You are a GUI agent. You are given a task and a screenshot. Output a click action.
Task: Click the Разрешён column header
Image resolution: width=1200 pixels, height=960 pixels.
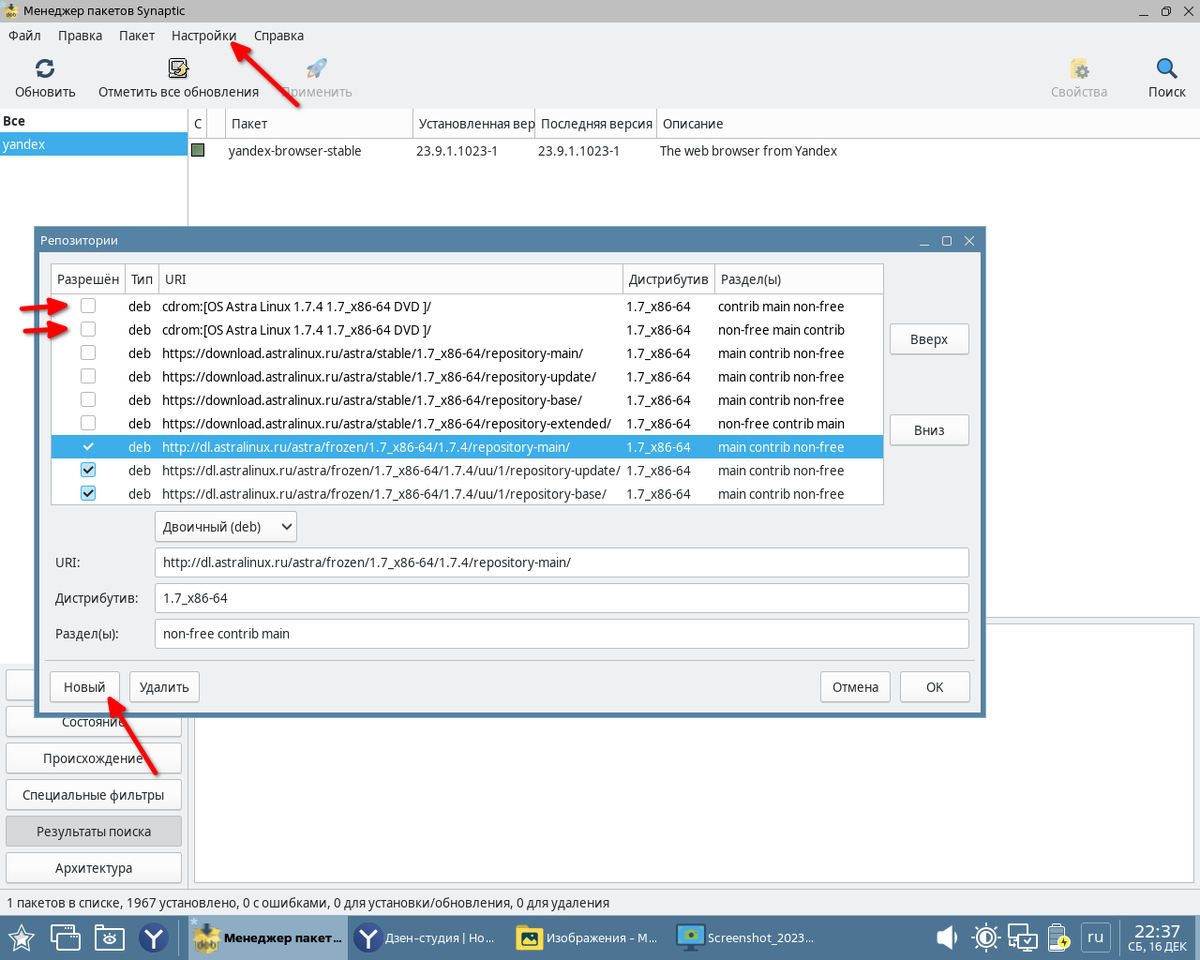[x=88, y=279]
